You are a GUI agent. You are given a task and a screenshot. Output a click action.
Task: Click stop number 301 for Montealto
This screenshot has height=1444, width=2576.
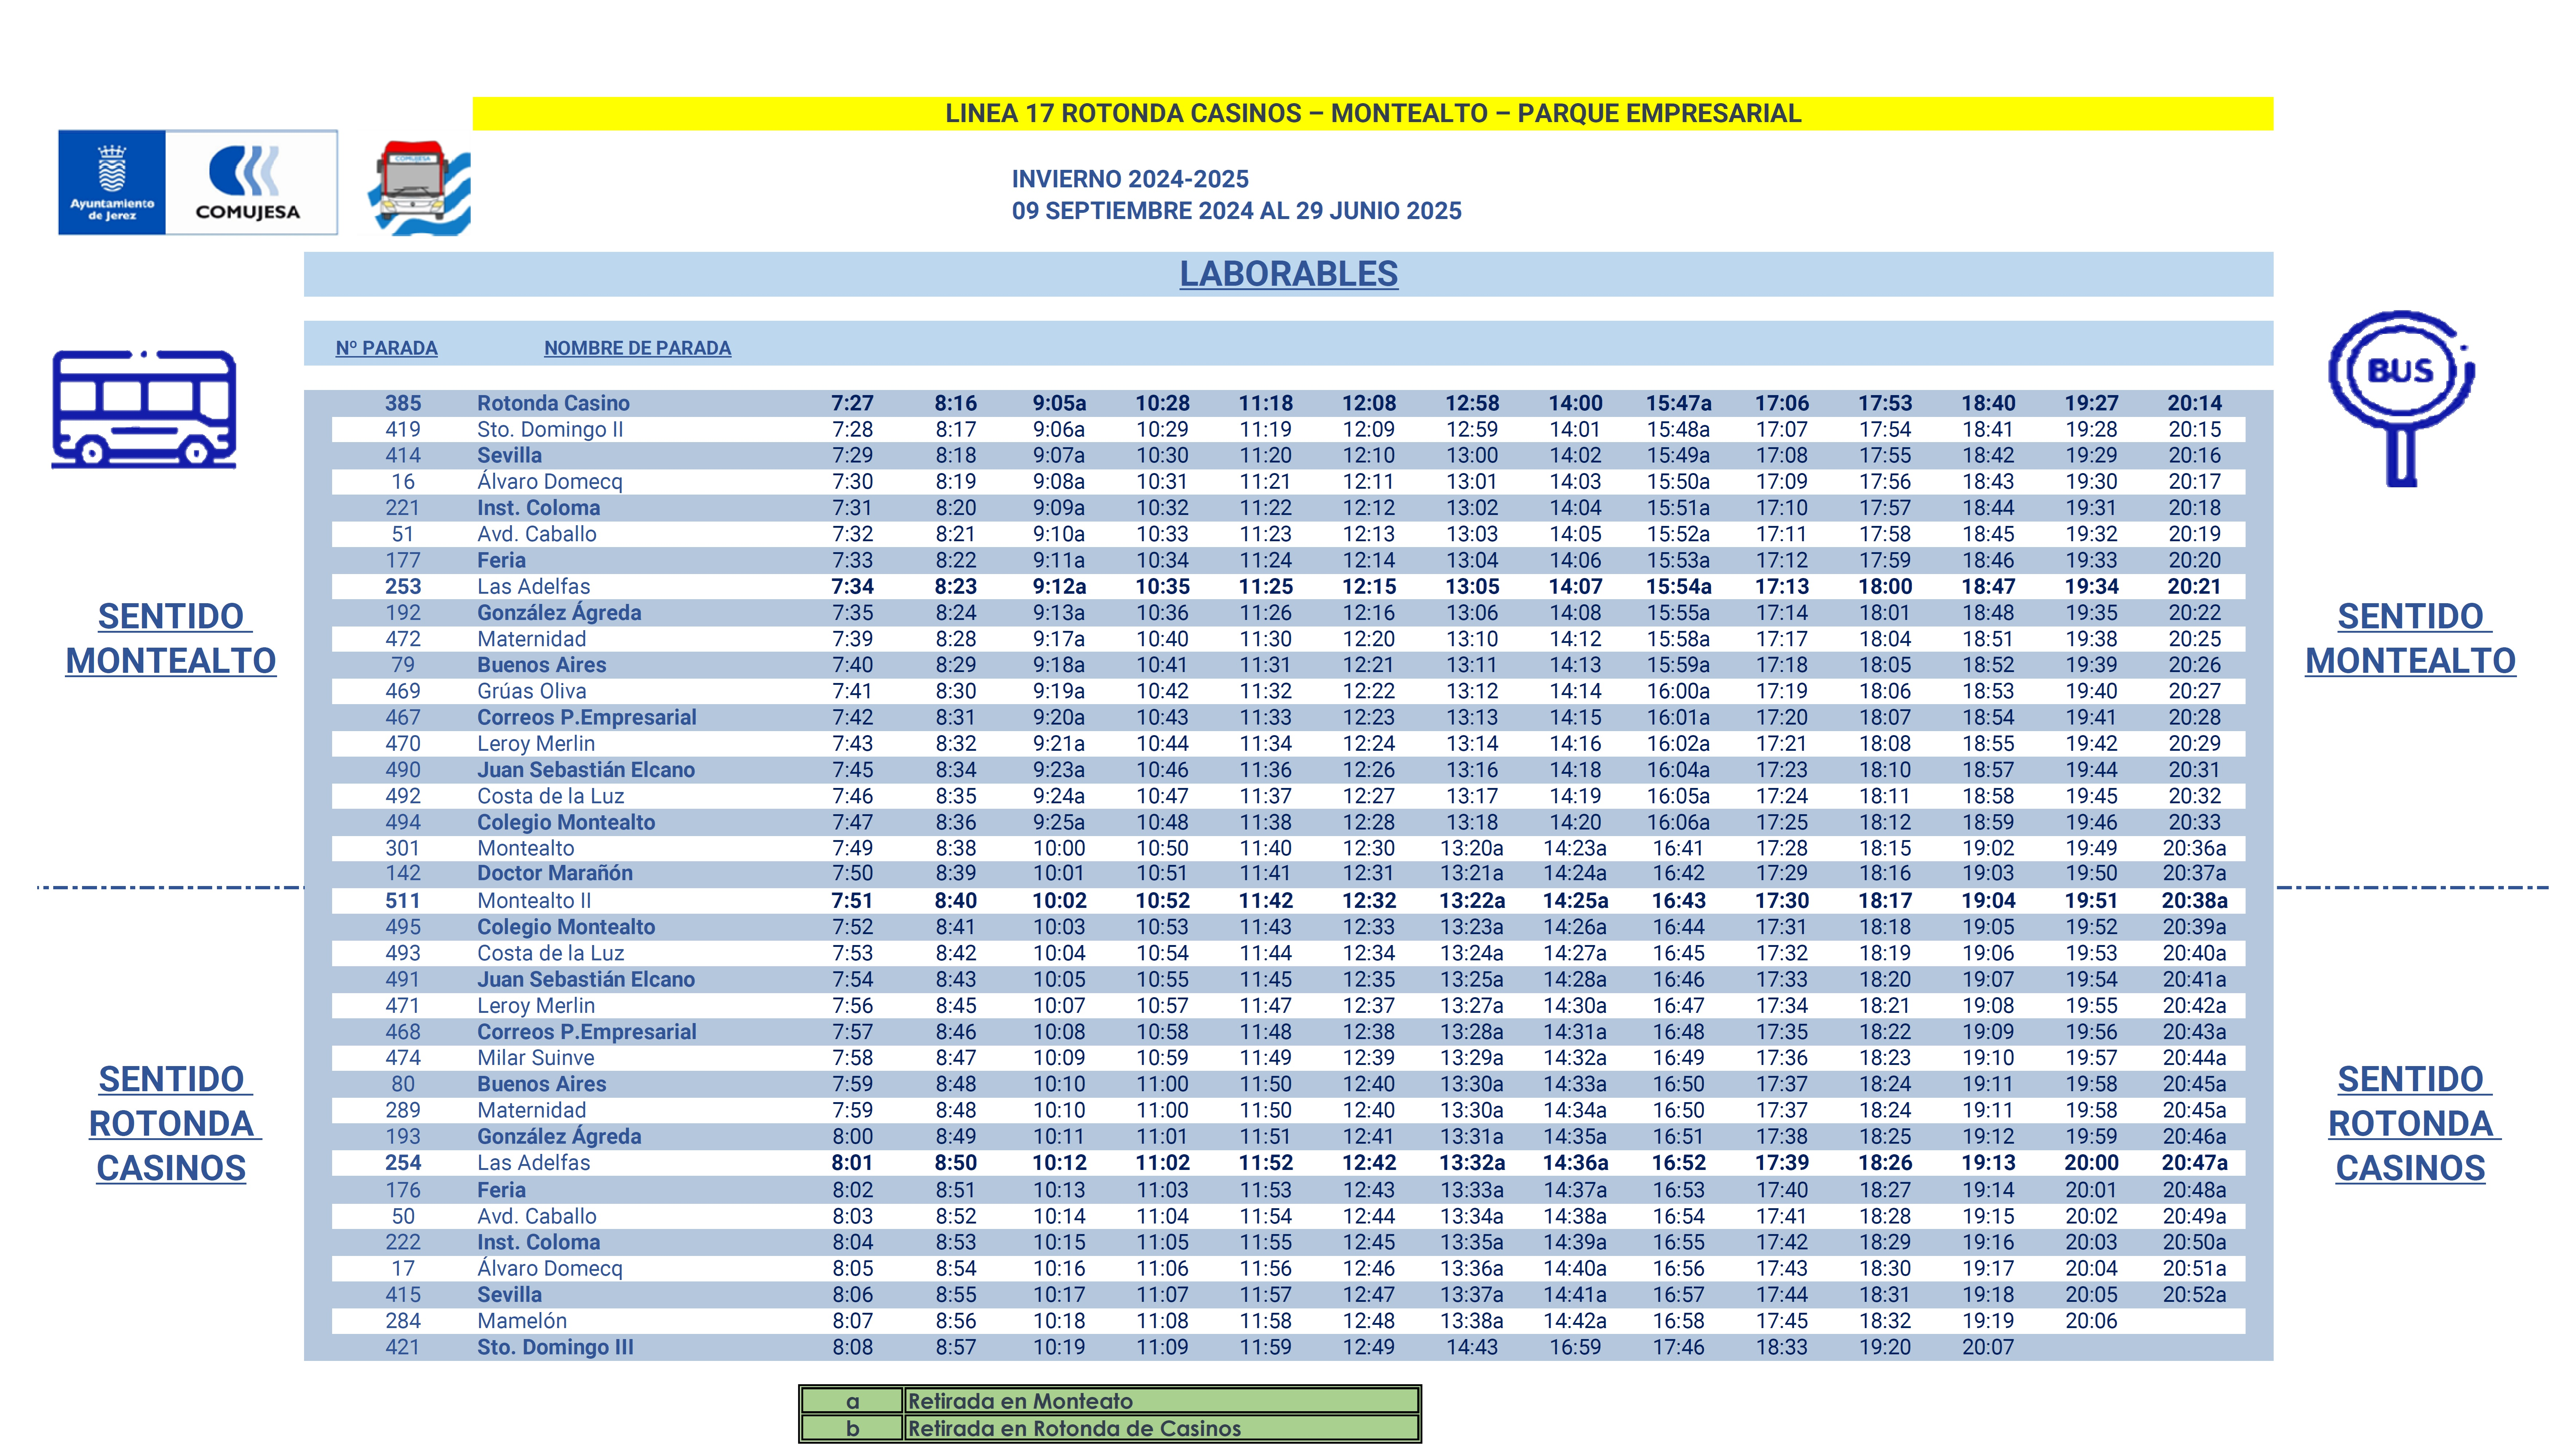(x=403, y=848)
